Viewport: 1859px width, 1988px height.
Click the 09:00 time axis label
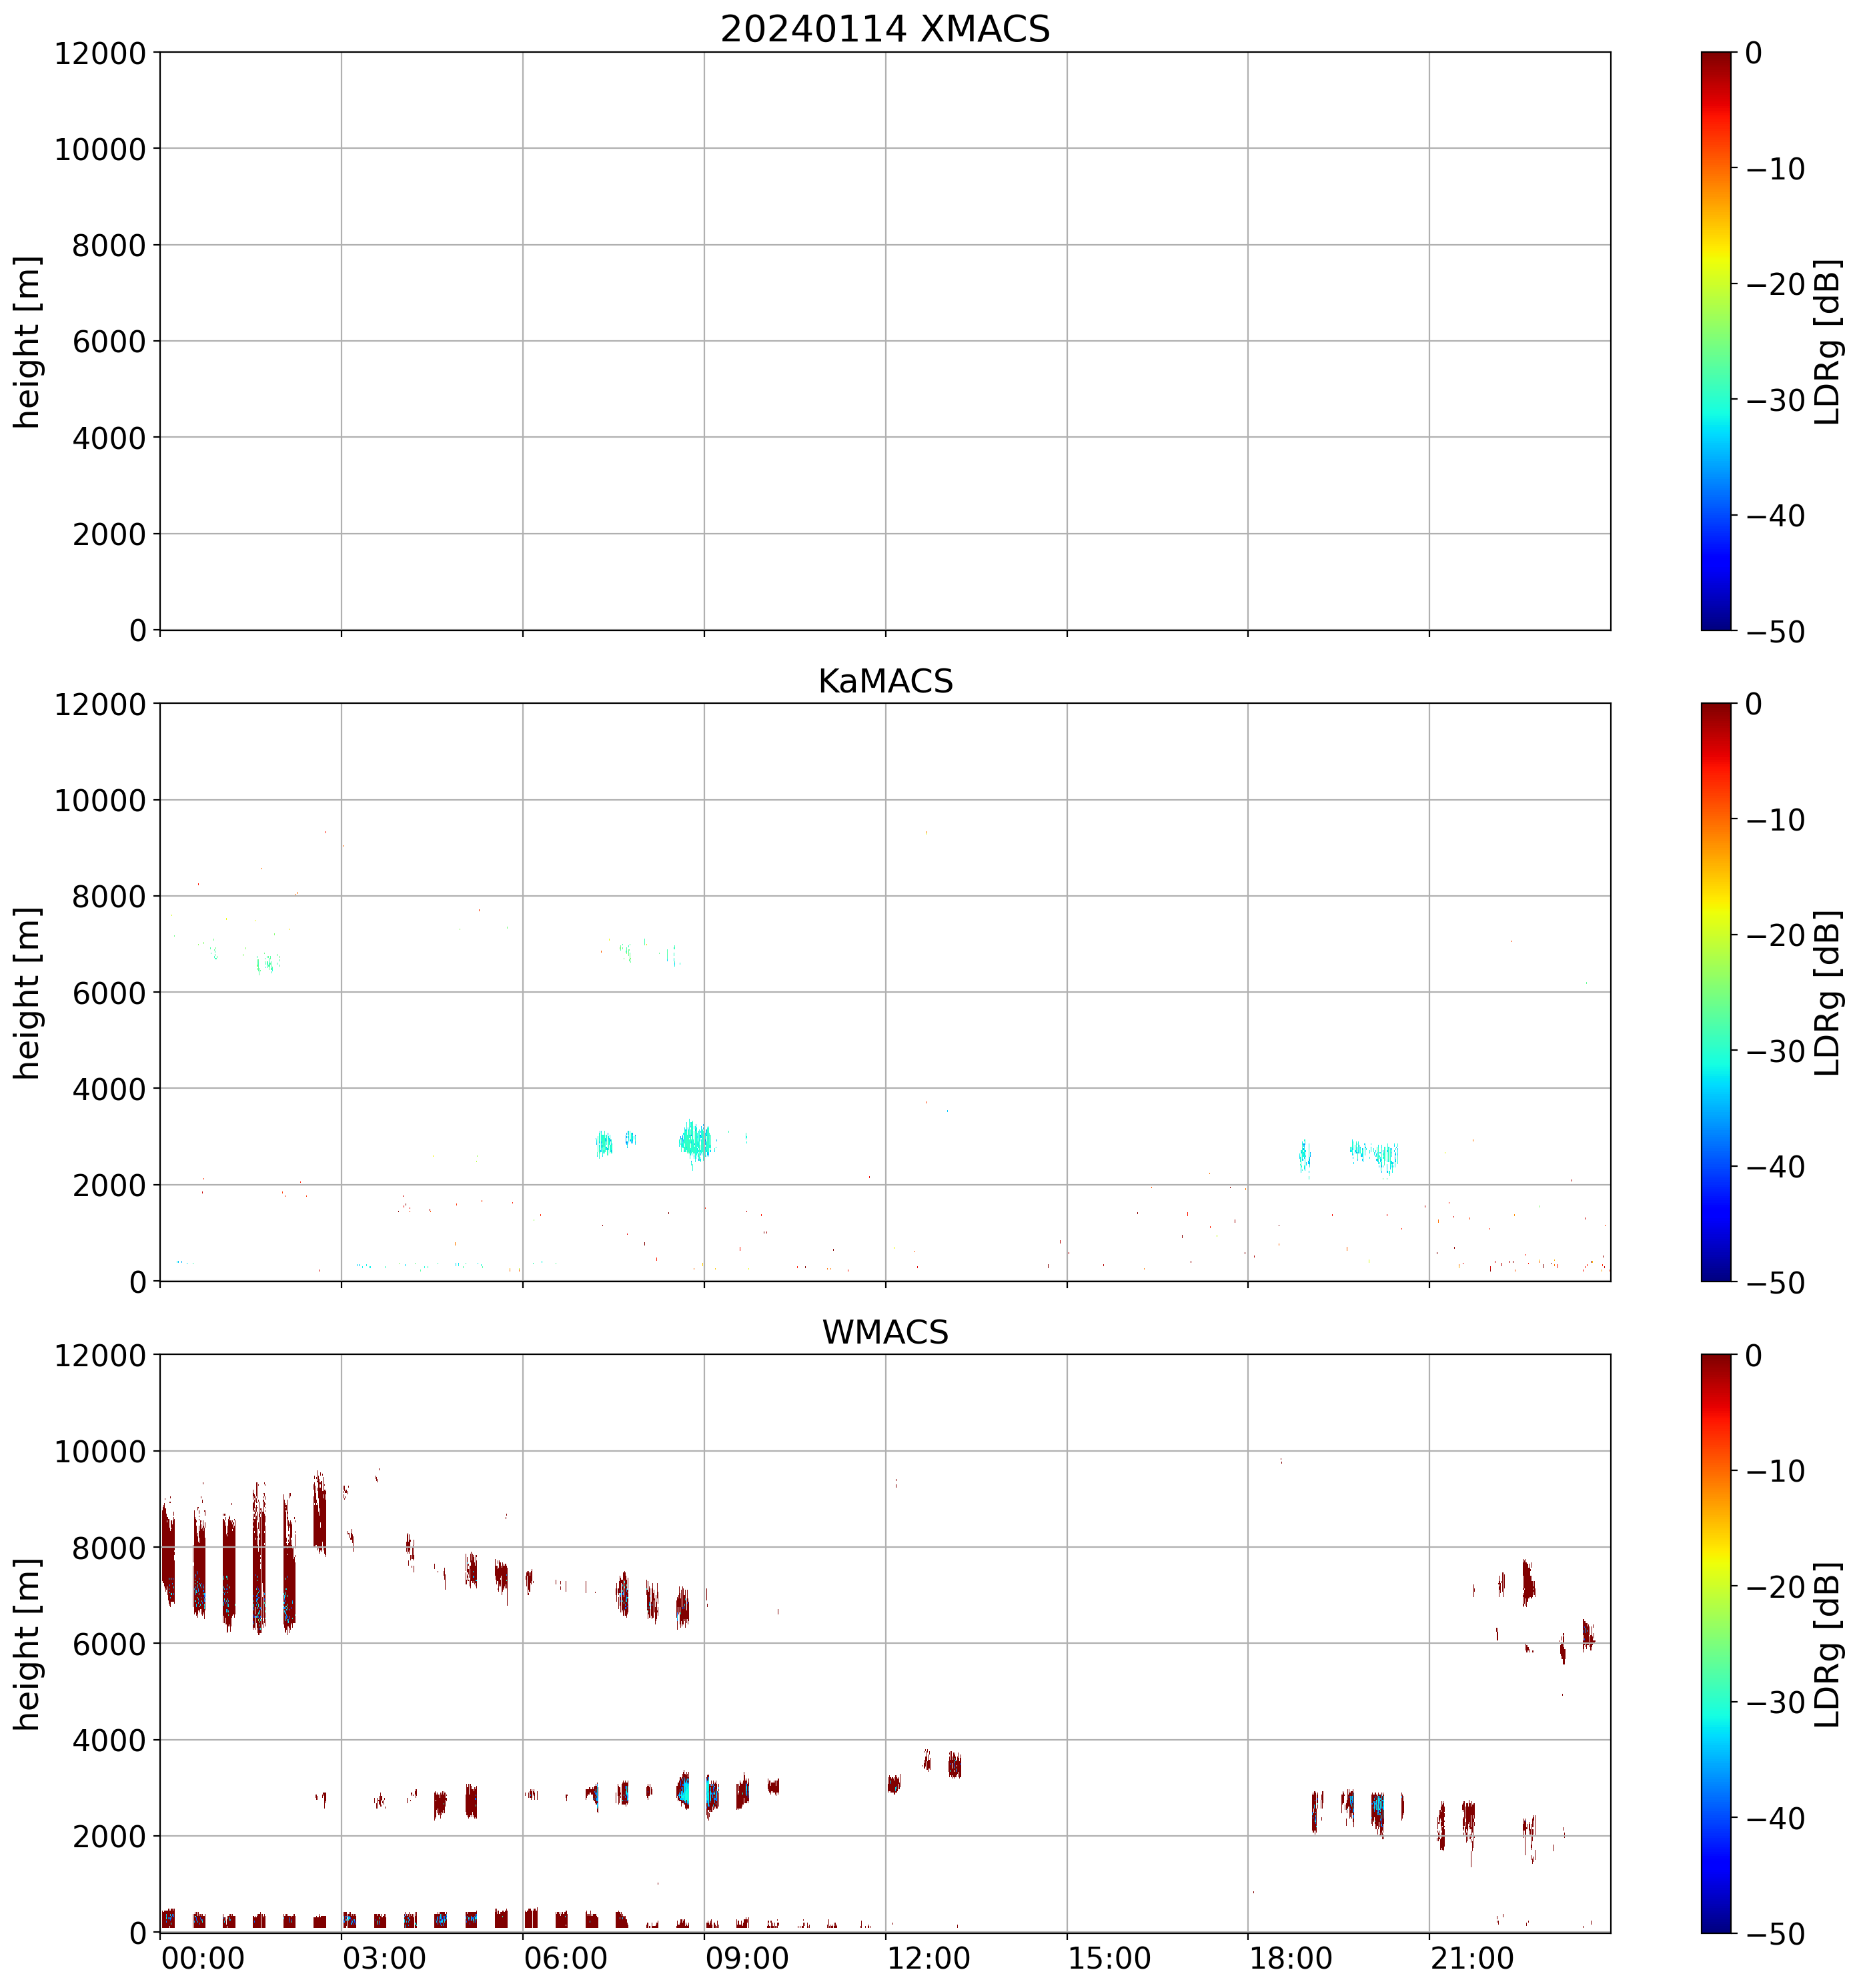(x=747, y=1958)
